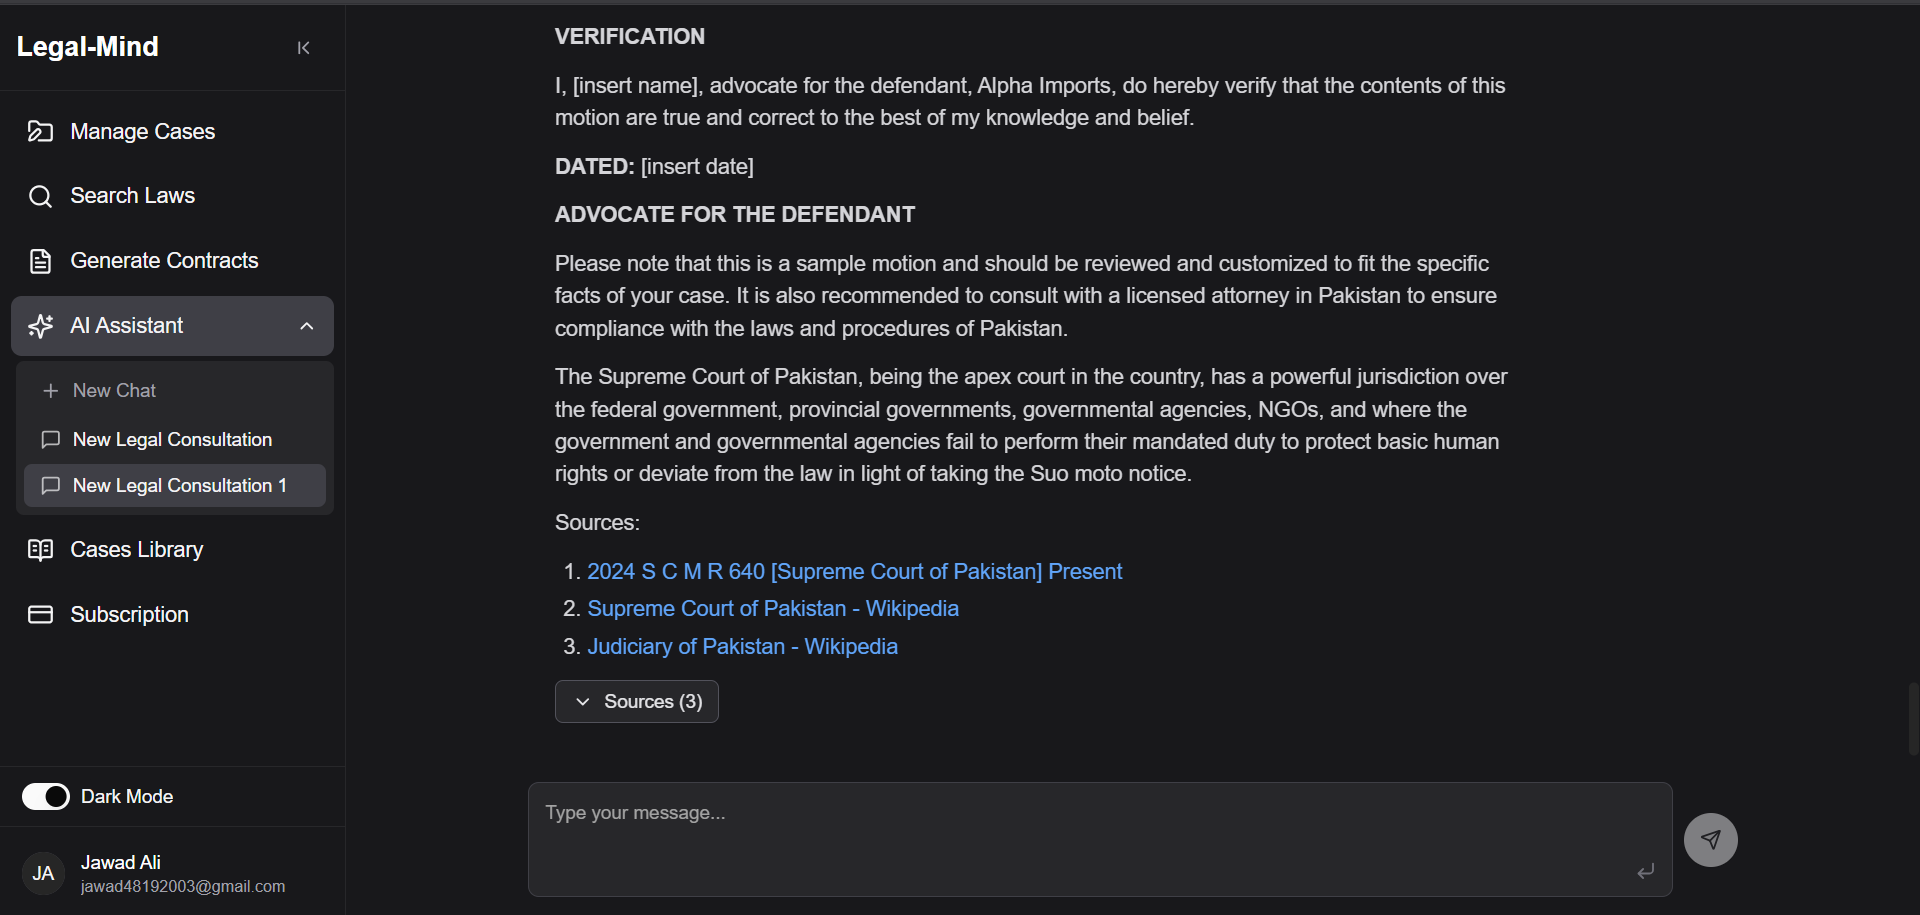Open the 2024 SCMR 640 source link
The image size is (1920, 915).
(854, 572)
